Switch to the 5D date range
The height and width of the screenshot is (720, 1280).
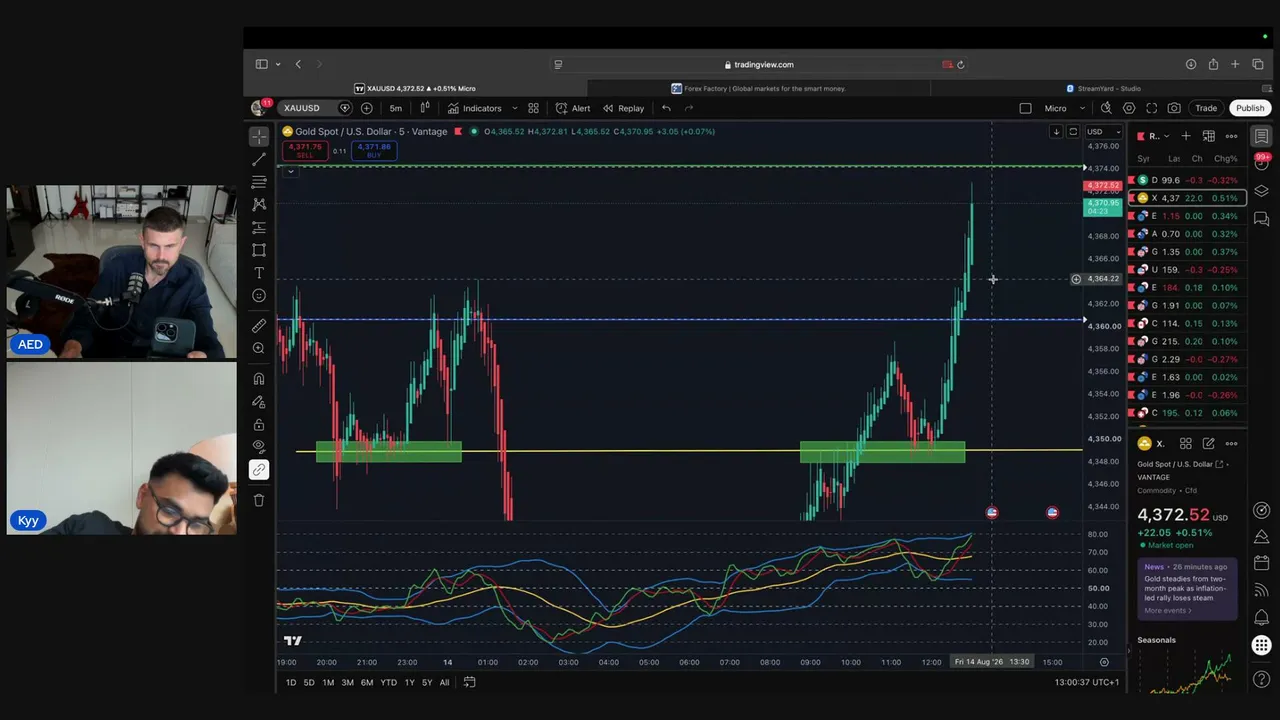[309, 682]
